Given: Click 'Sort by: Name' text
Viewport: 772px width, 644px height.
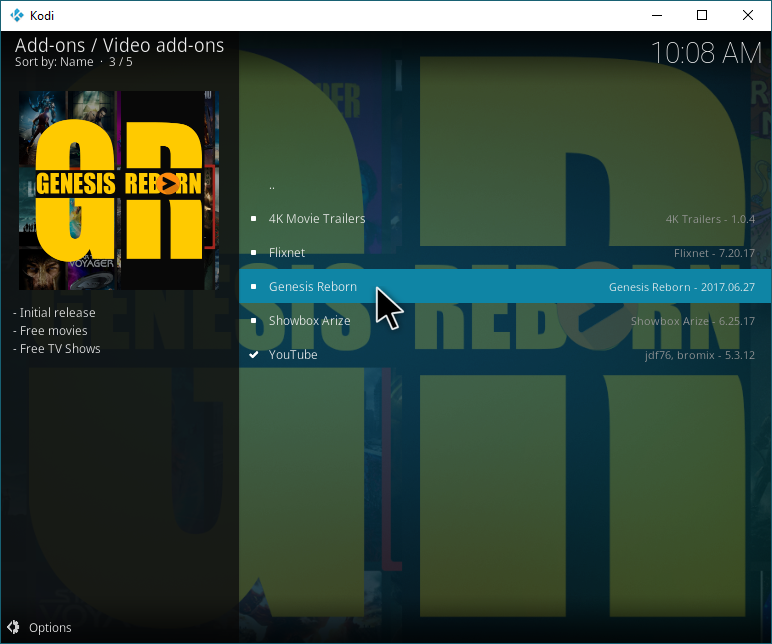Looking at the screenshot, I should click(x=54, y=62).
